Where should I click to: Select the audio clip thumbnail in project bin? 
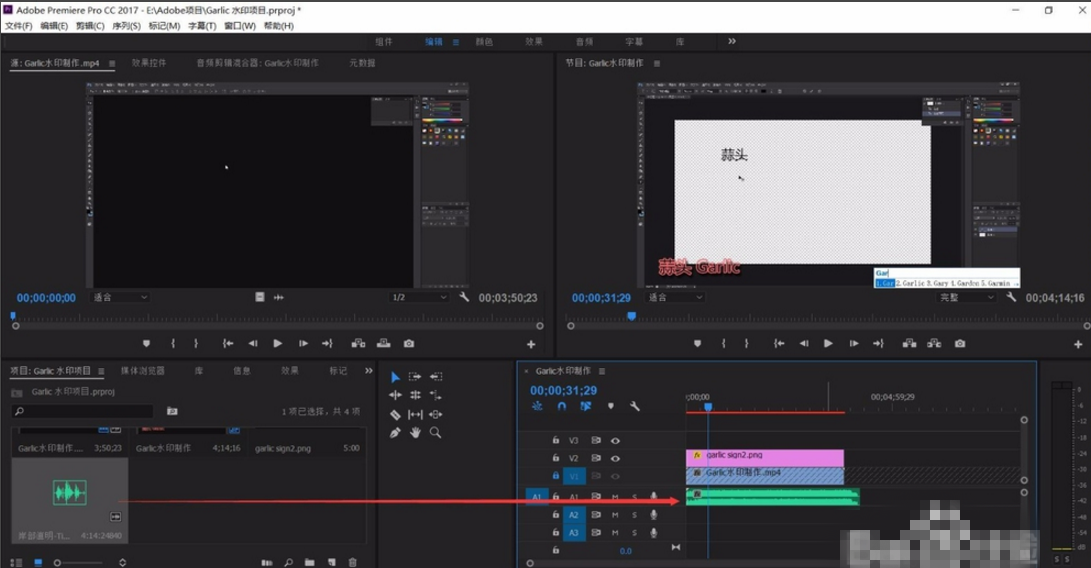pos(69,492)
